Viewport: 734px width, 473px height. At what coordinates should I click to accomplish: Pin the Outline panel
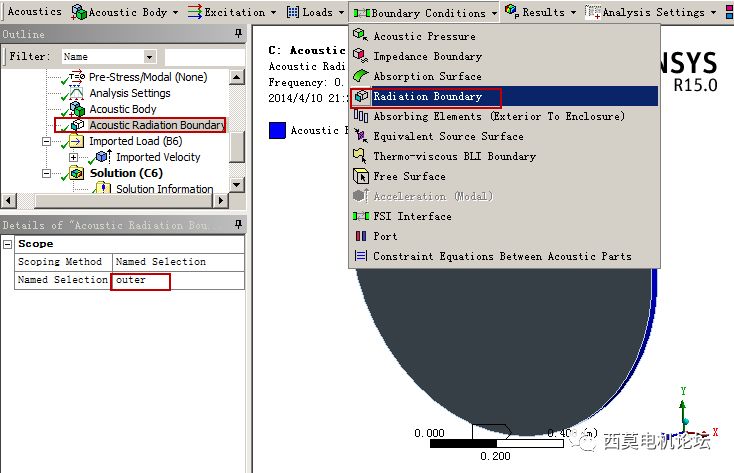(238, 33)
